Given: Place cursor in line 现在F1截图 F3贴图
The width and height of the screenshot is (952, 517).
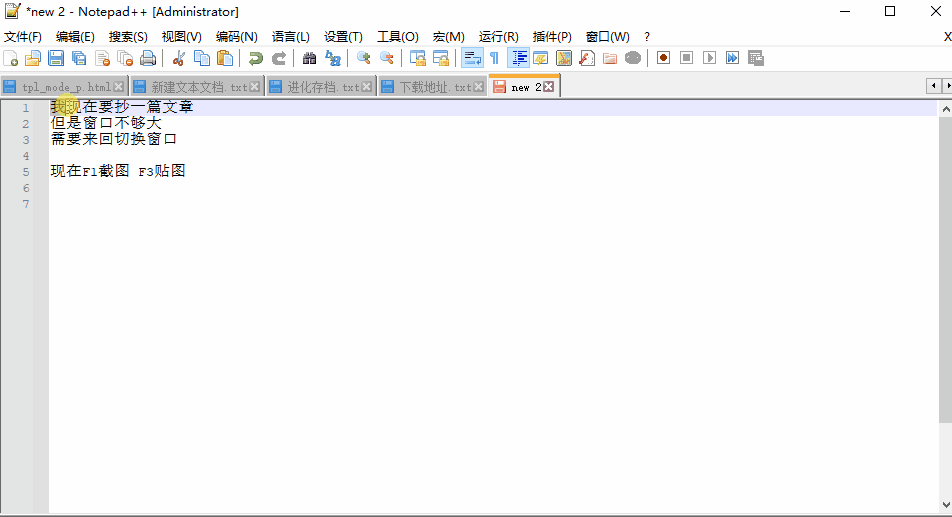Looking at the screenshot, I should click(118, 171).
